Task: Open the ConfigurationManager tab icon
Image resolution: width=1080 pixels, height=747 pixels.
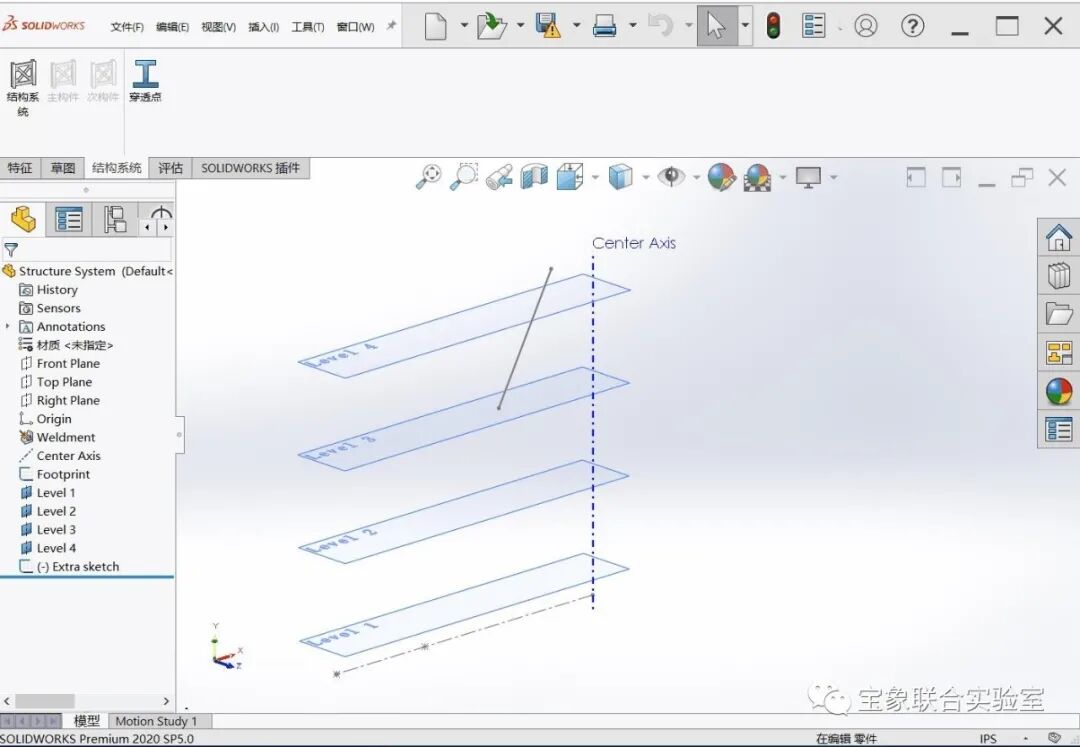Action: point(114,220)
